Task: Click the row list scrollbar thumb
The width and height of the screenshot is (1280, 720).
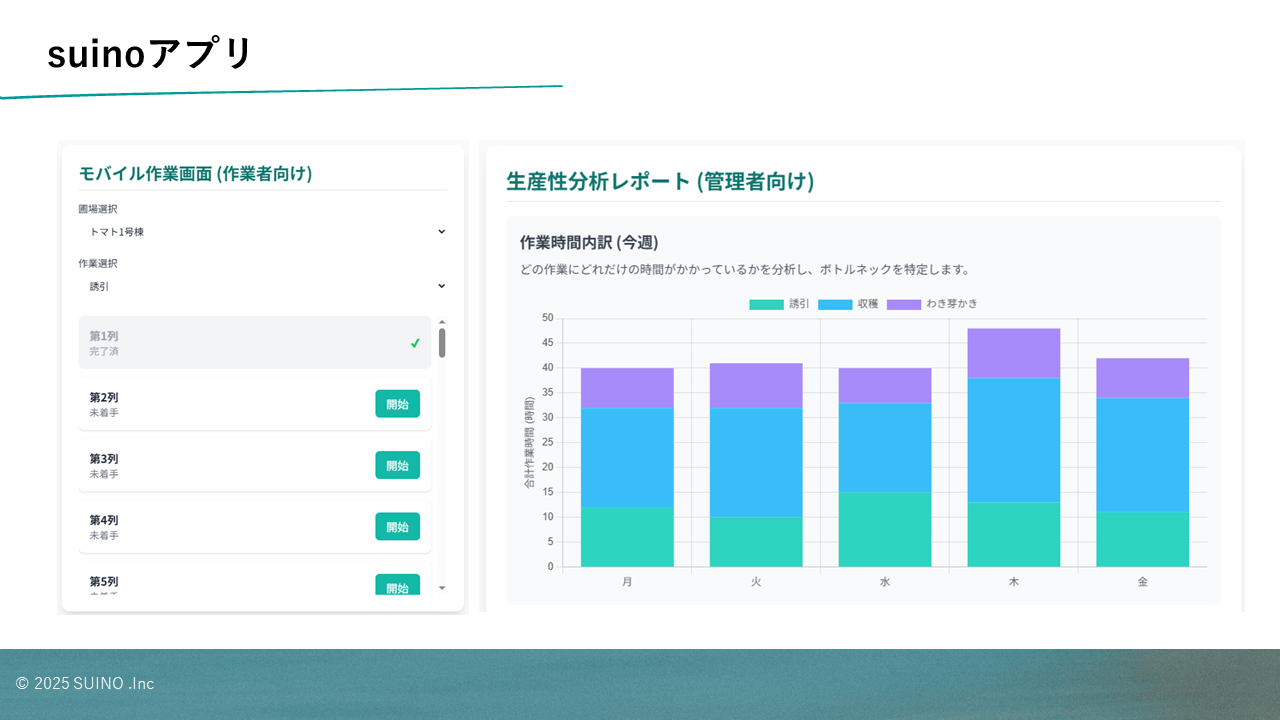Action: point(442,343)
